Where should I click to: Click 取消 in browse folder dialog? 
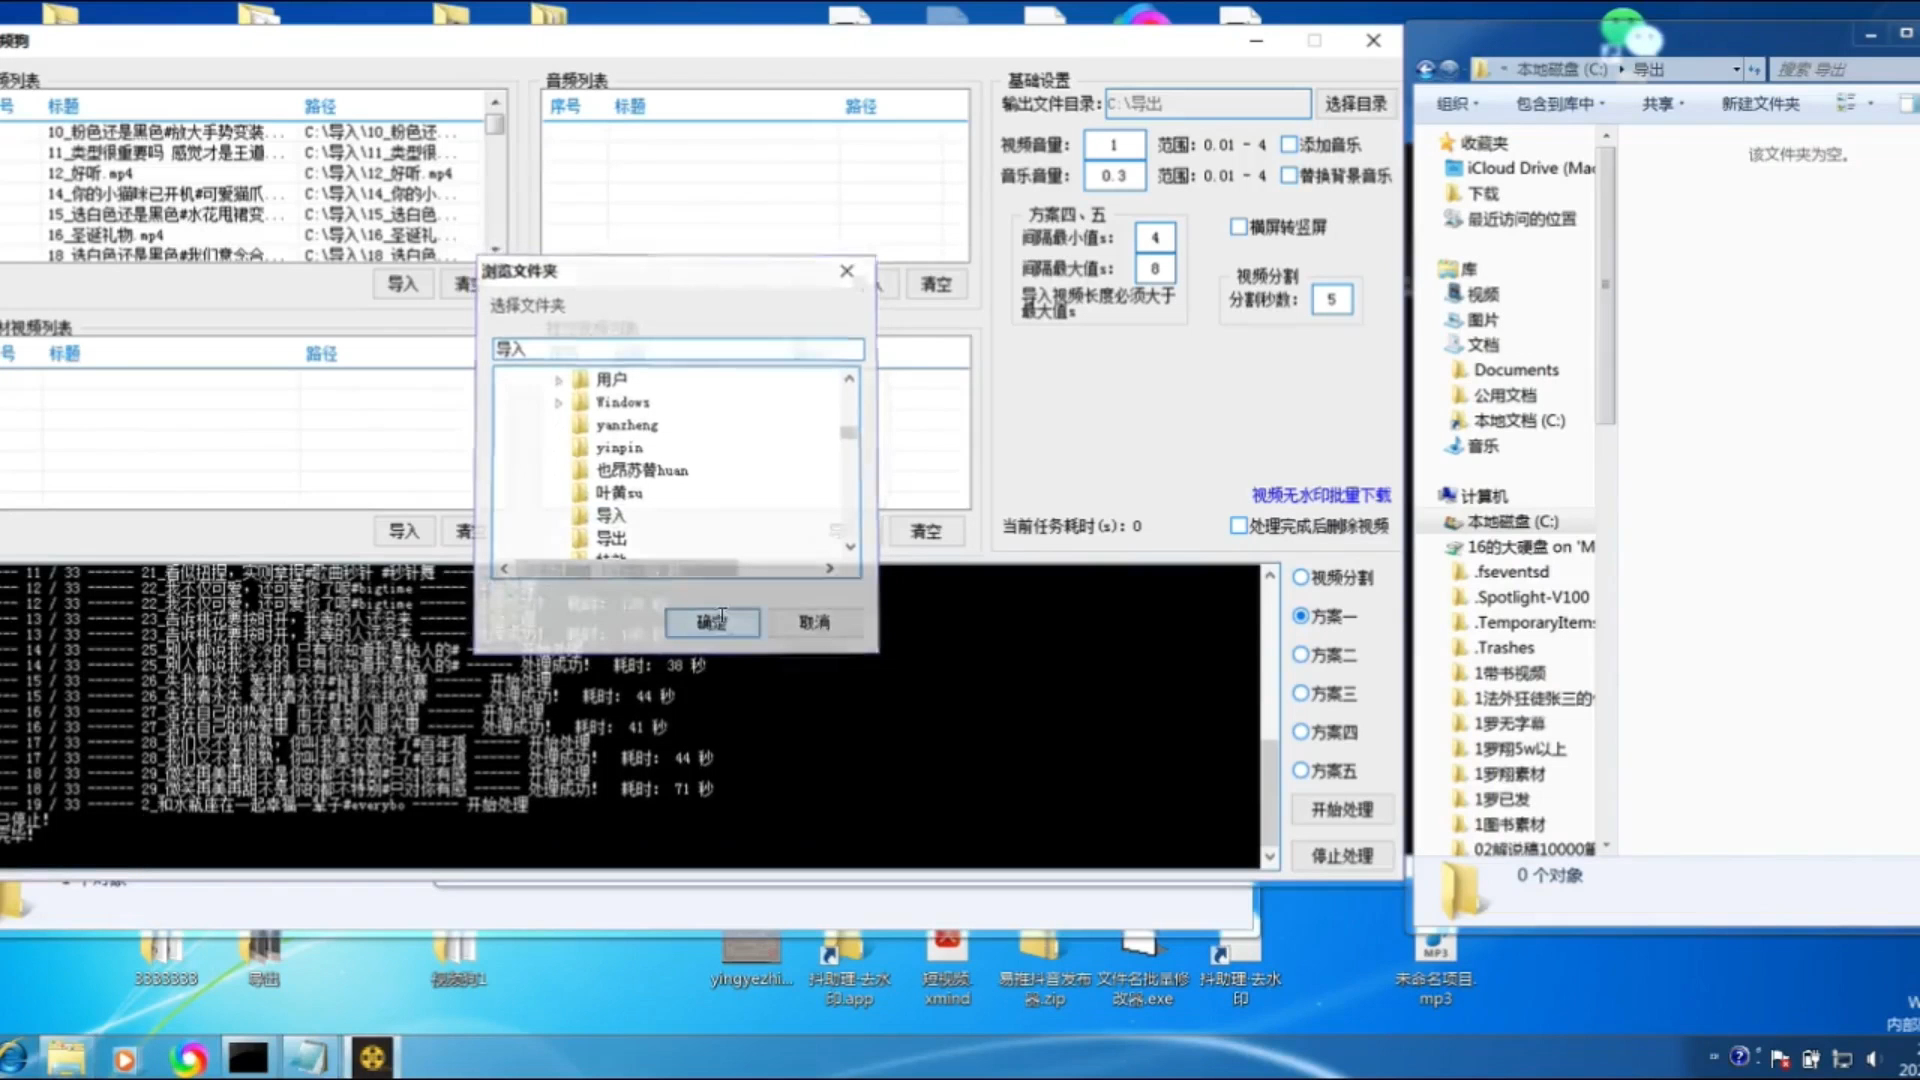(x=814, y=622)
